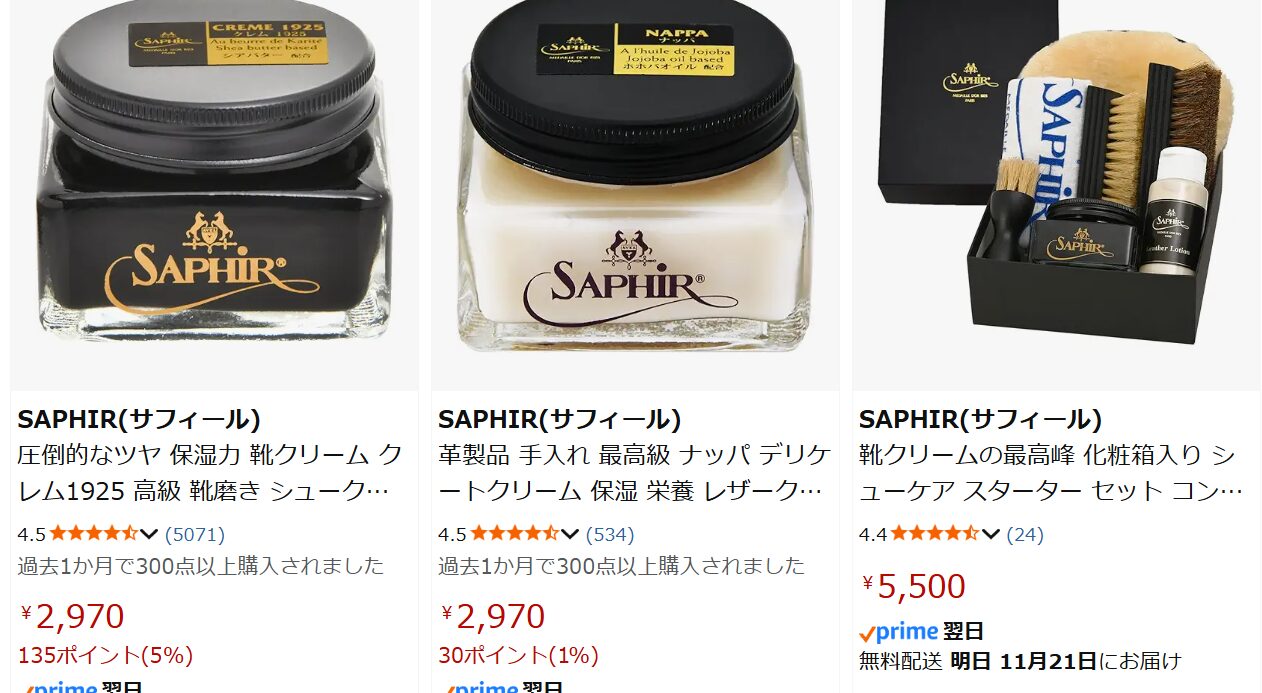
Task: Click the ¥2,970 price of Creme 1925
Action: pos(72,617)
